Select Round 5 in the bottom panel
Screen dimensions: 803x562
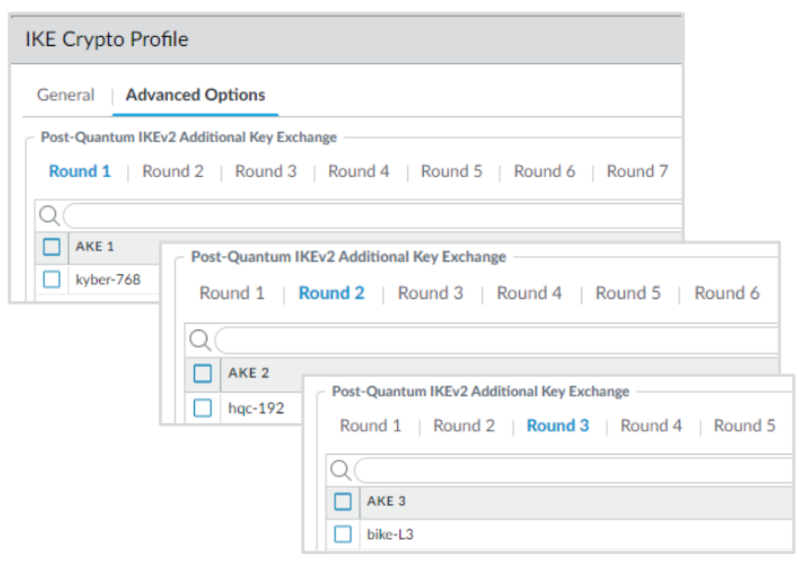pyautogui.click(x=744, y=425)
